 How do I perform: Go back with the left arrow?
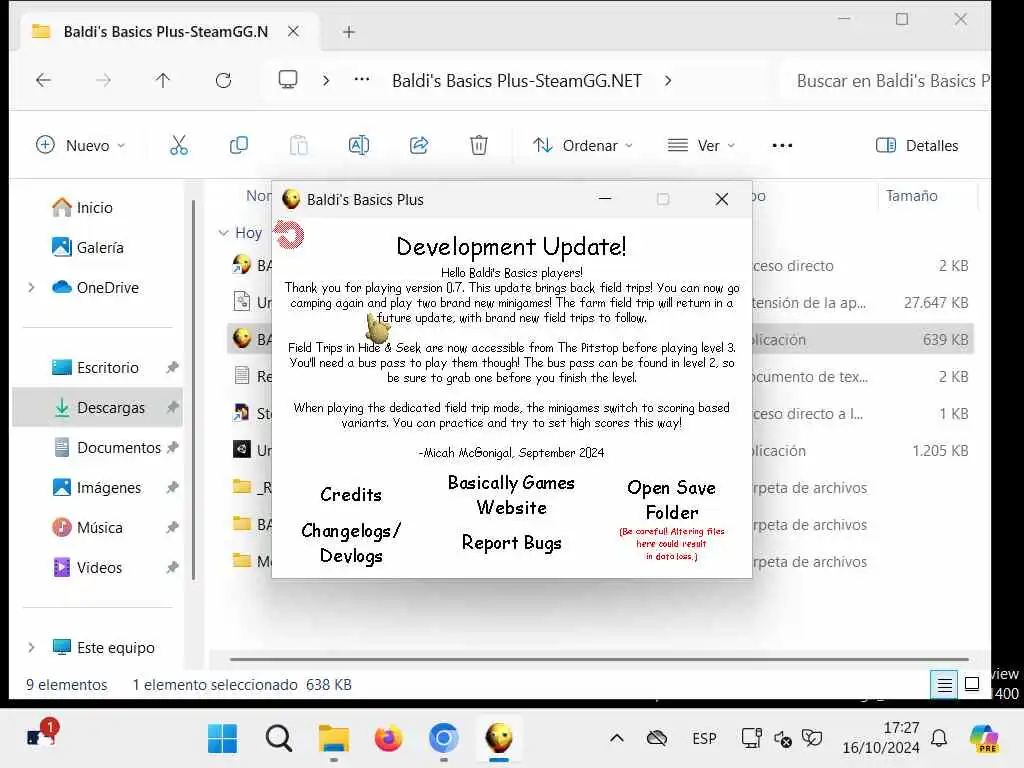(44, 80)
